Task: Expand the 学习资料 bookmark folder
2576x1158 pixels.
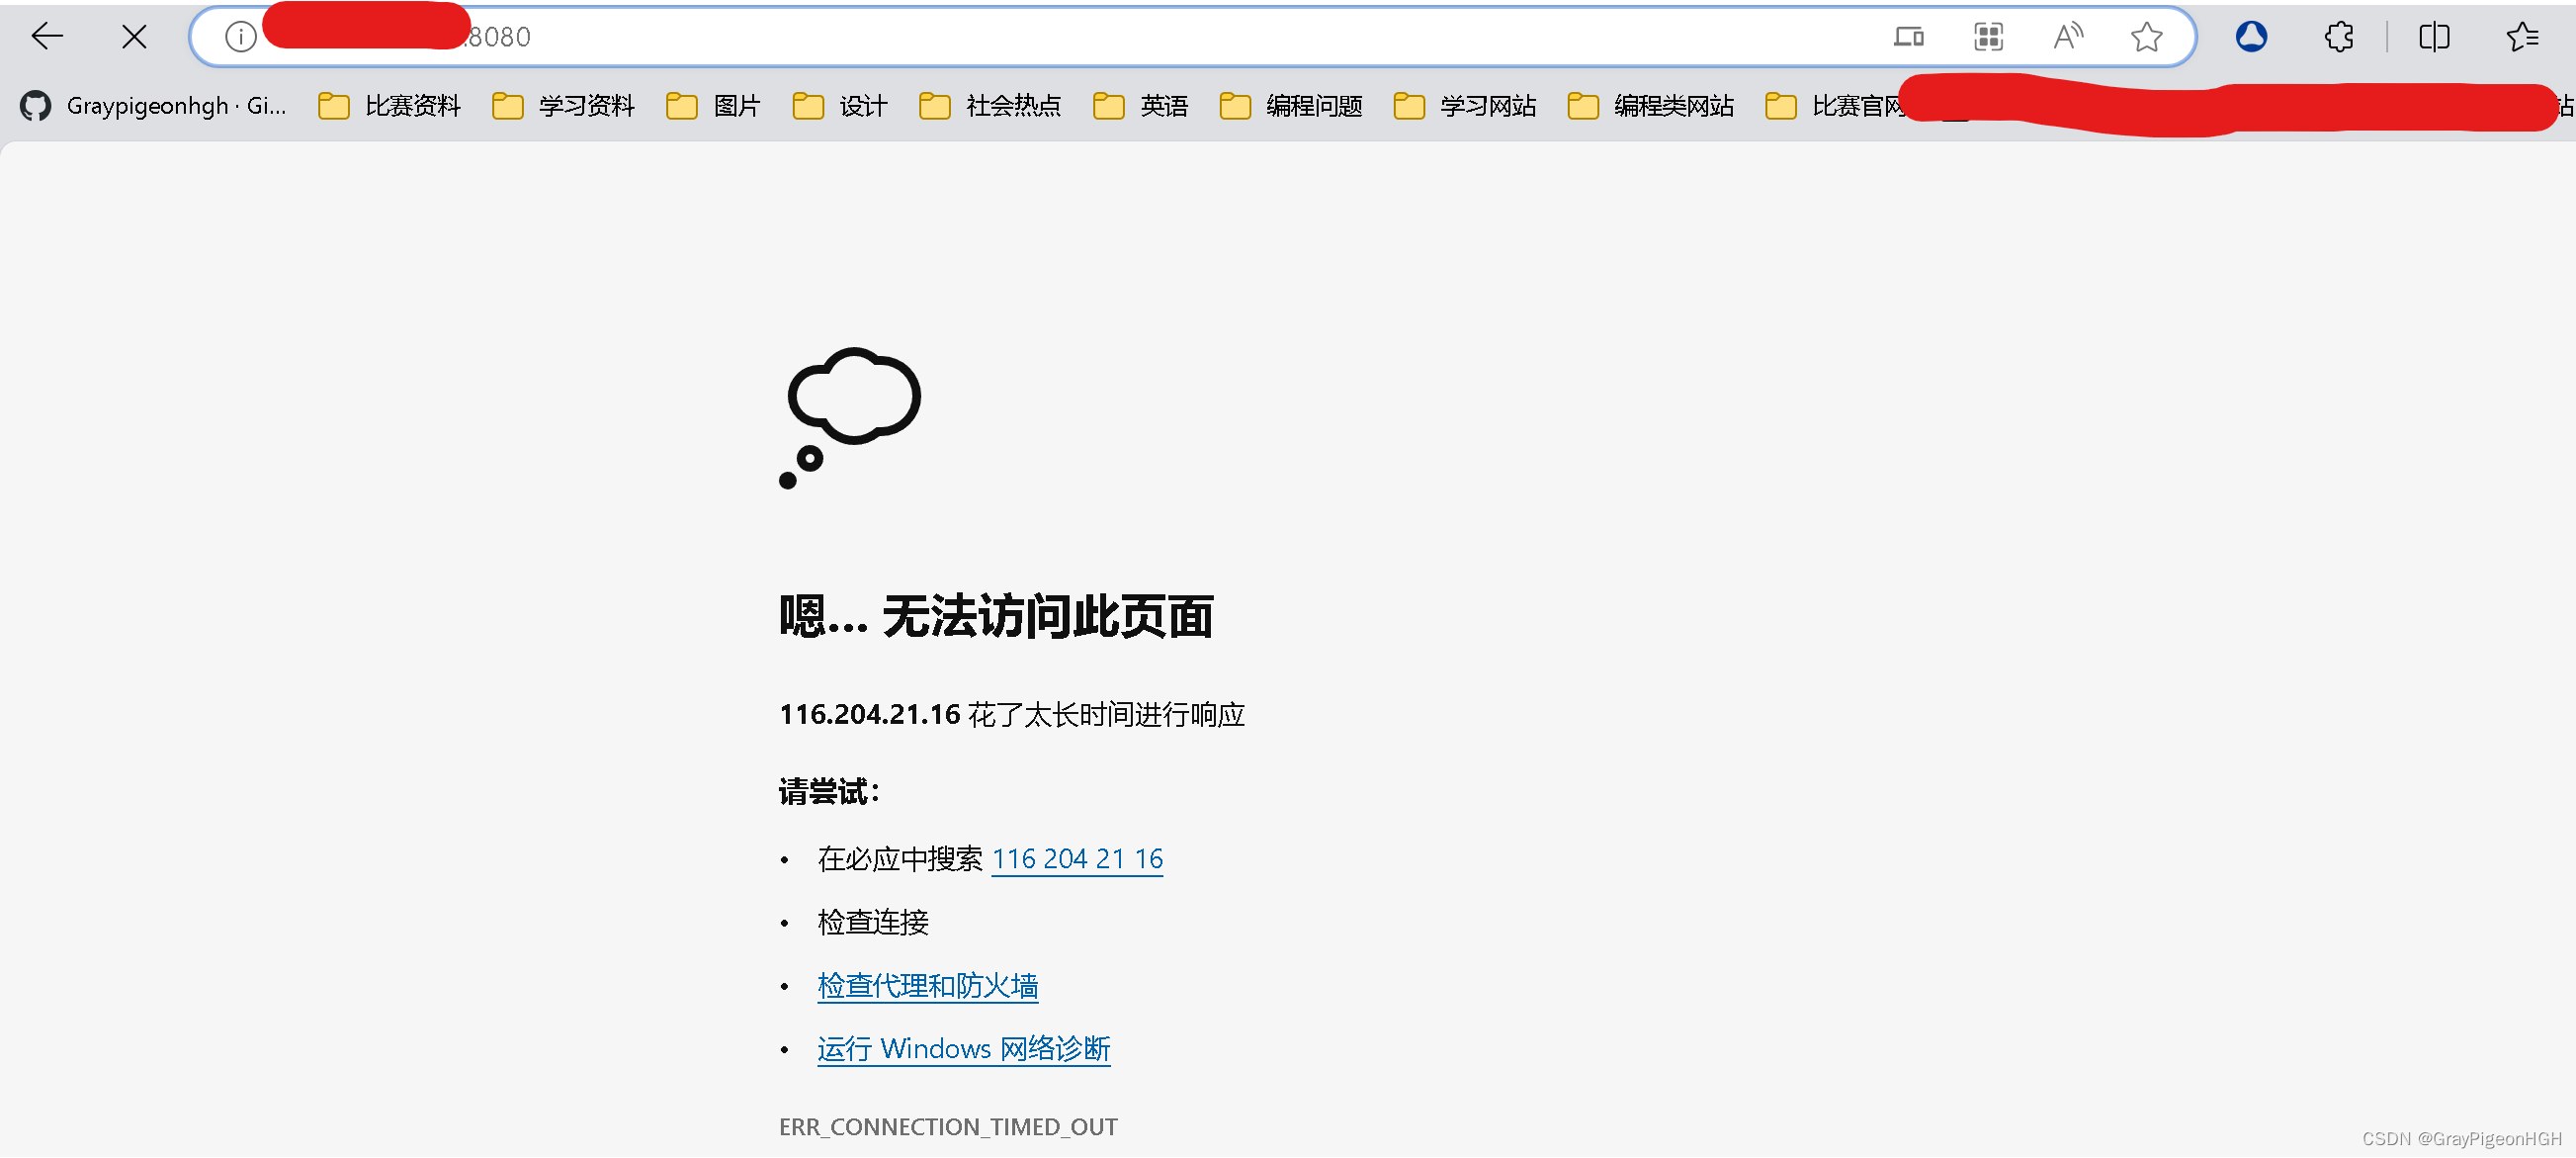Action: (x=564, y=105)
